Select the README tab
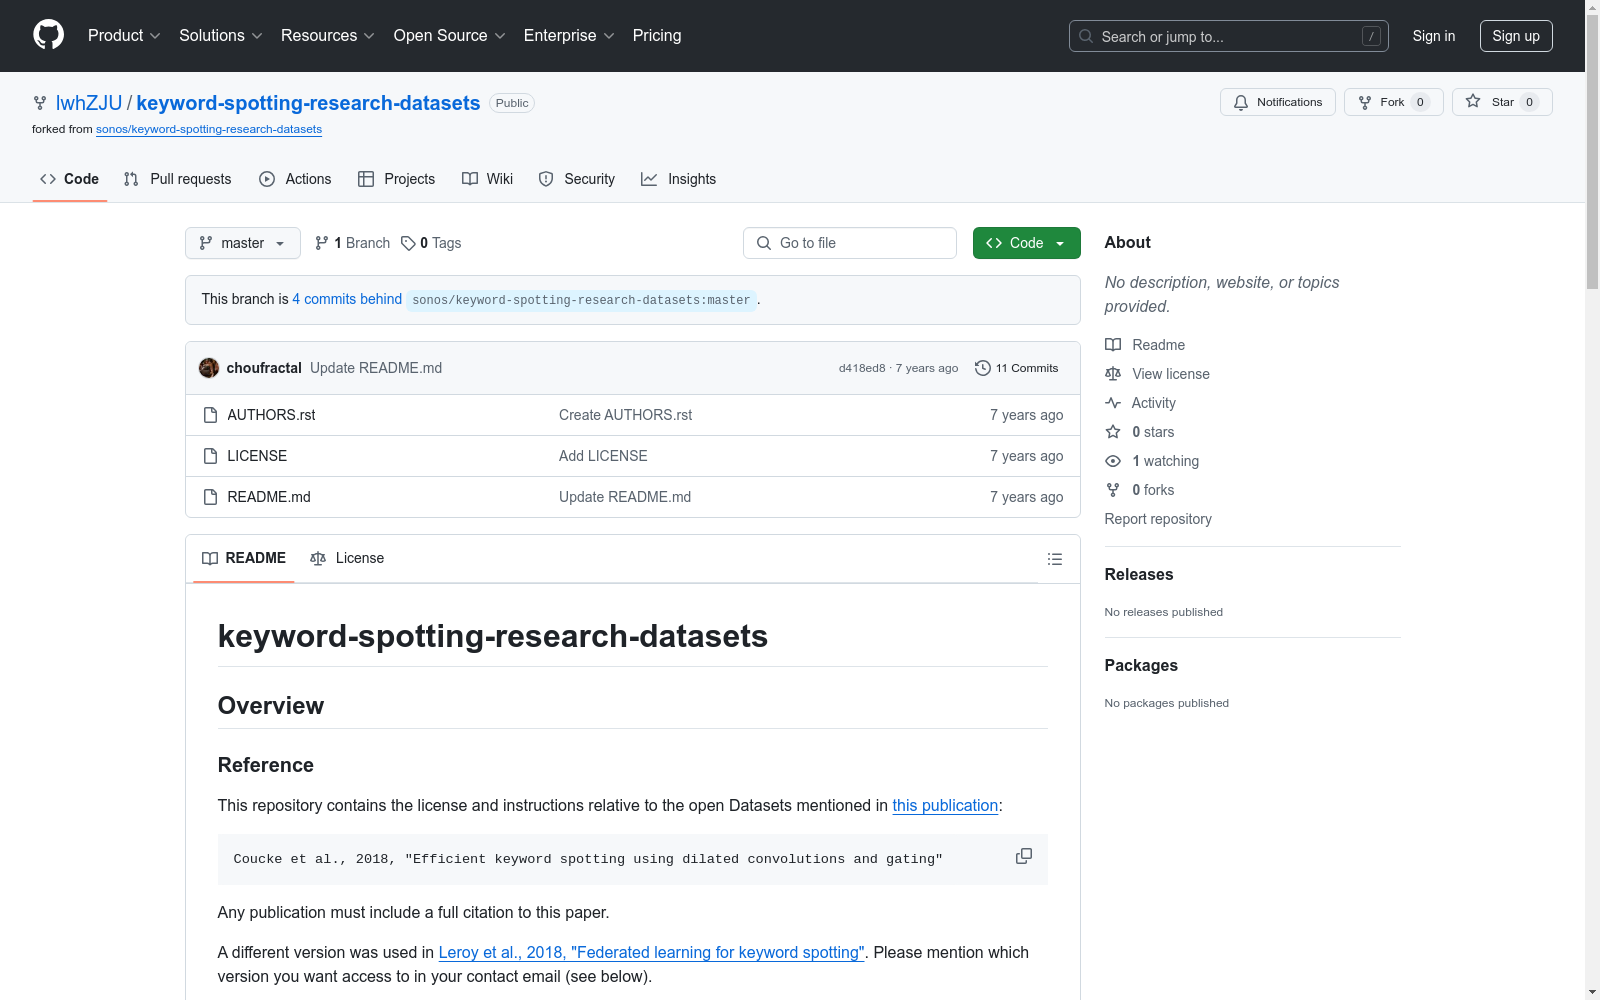Image resolution: width=1600 pixels, height=1000 pixels. click(244, 558)
